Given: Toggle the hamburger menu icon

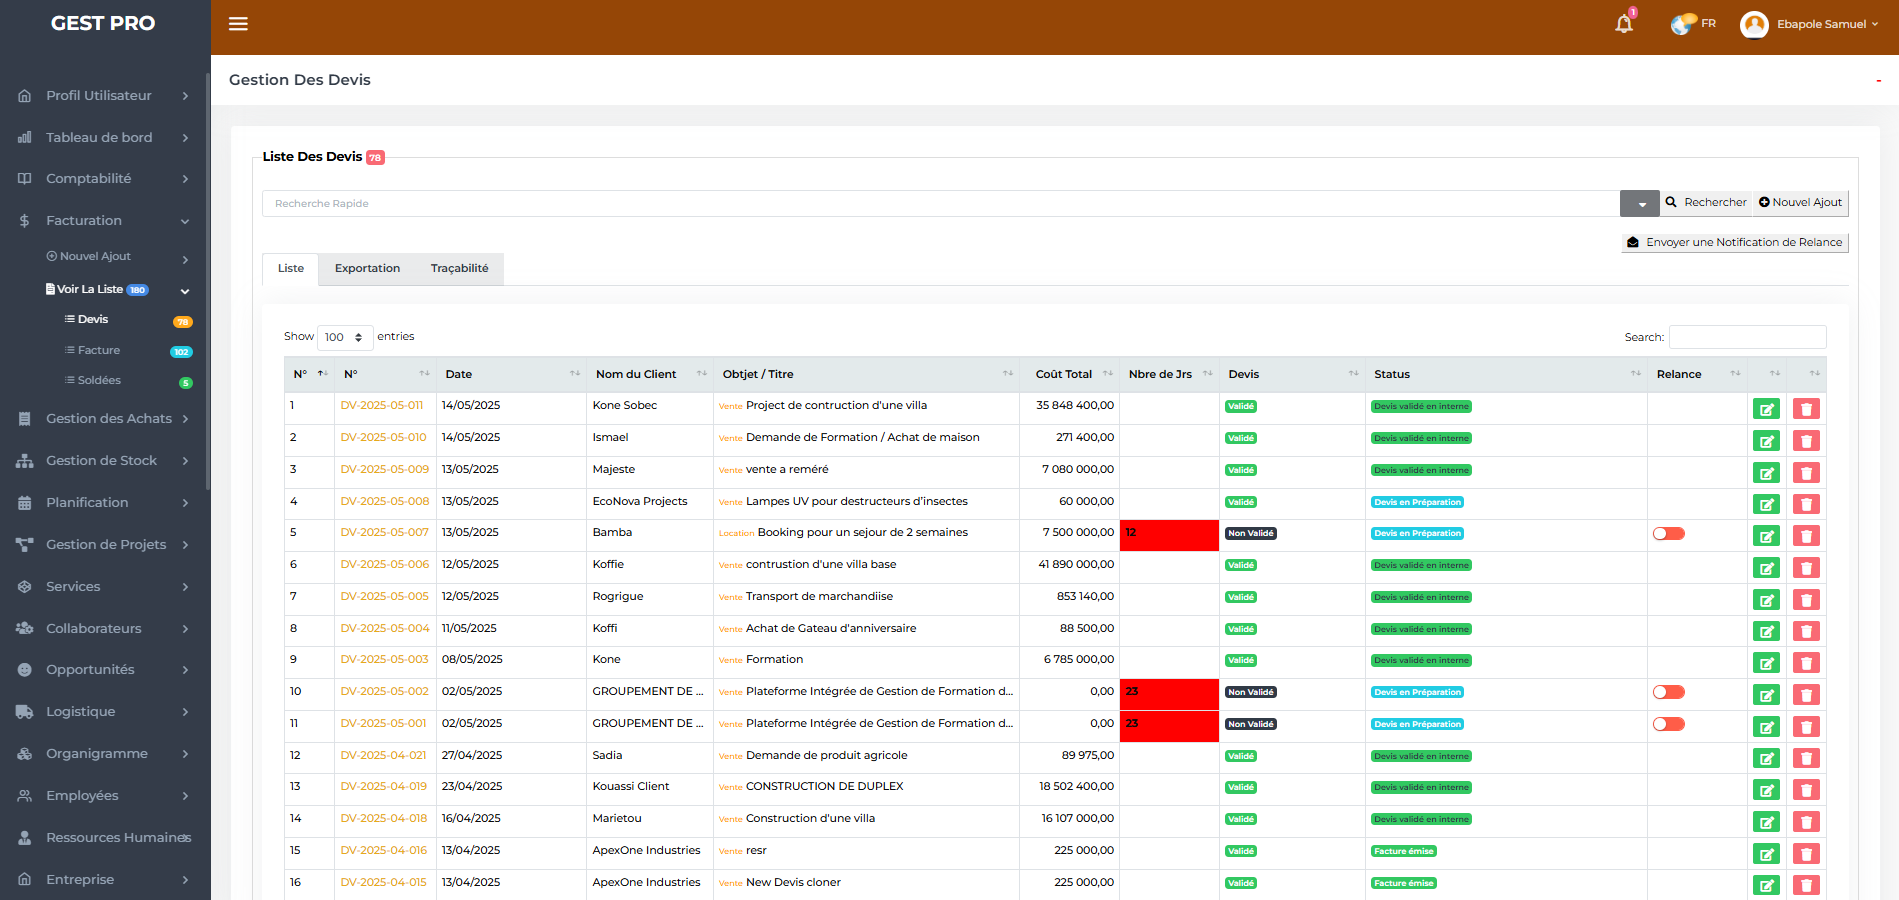Looking at the screenshot, I should pos(238,24).
